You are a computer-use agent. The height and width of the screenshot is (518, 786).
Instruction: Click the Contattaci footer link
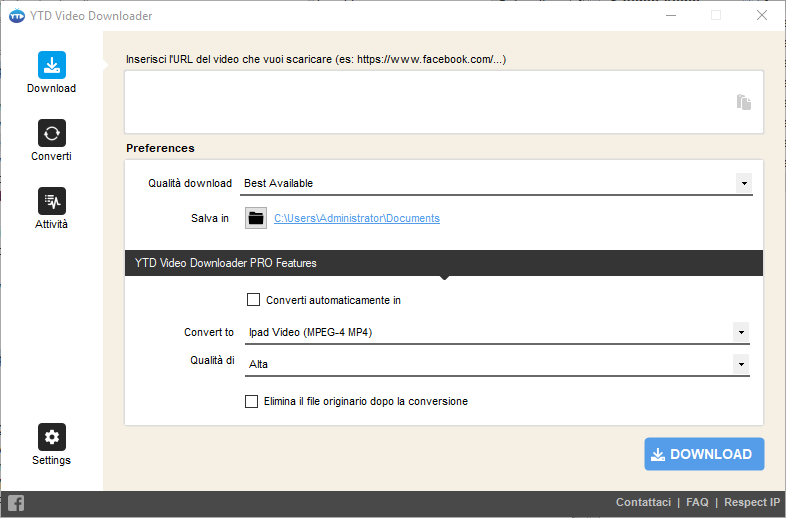643,502
